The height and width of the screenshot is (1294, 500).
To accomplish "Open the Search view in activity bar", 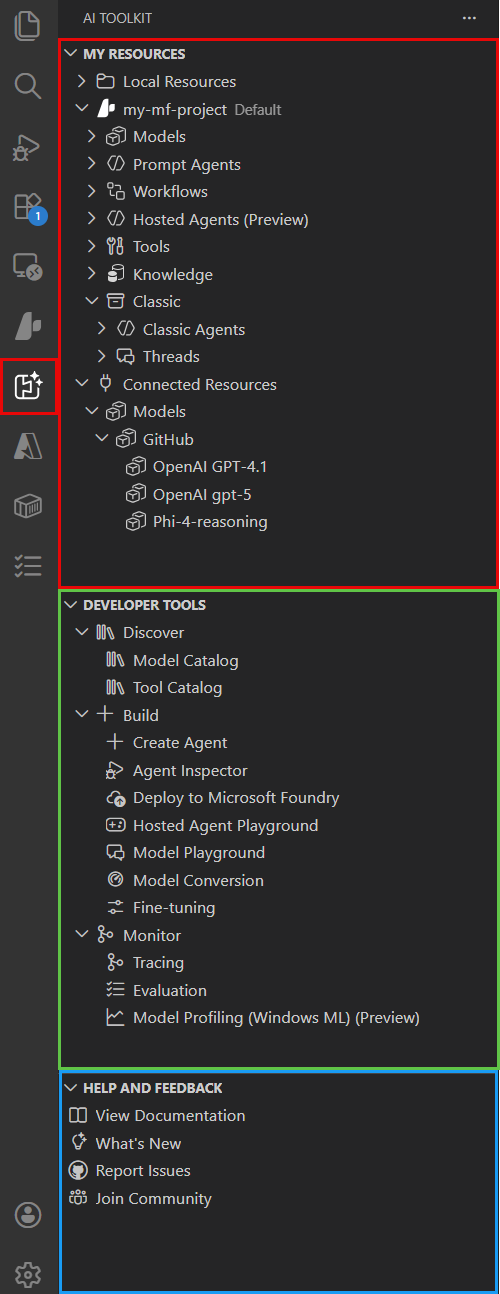I will 28,86.
